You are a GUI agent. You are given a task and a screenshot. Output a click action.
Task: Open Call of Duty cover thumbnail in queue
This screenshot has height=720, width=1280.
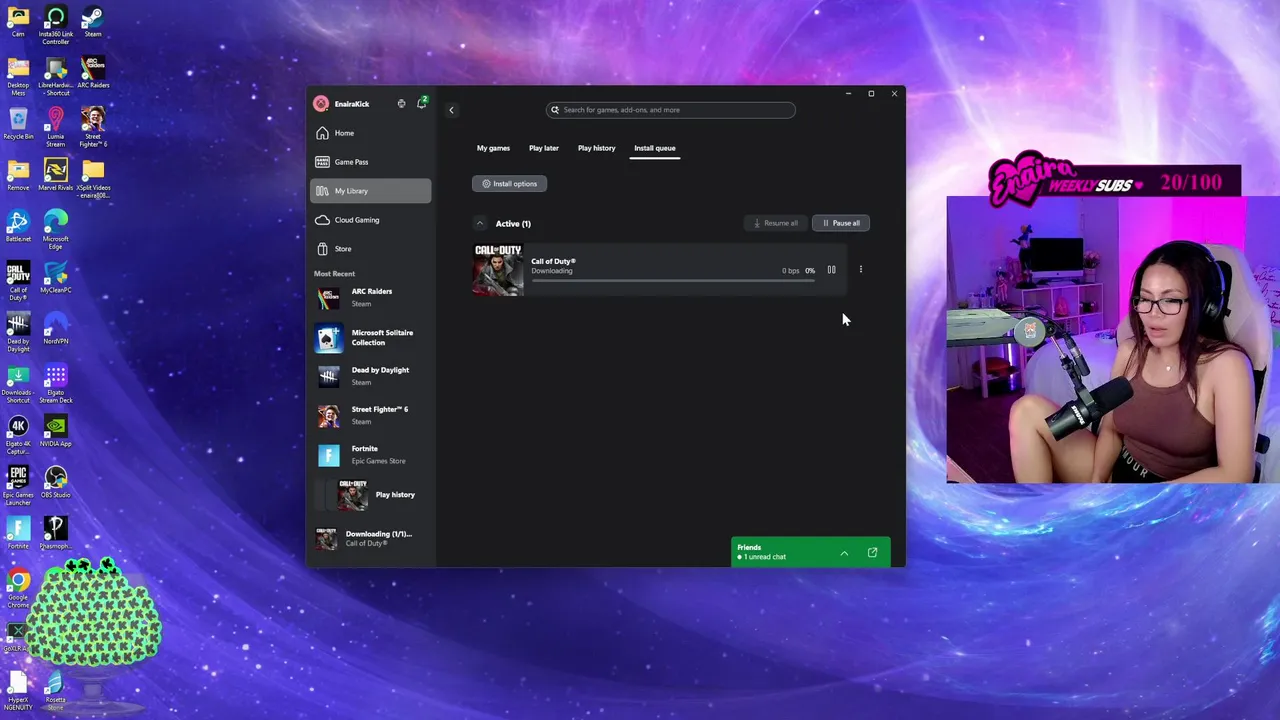498,270
